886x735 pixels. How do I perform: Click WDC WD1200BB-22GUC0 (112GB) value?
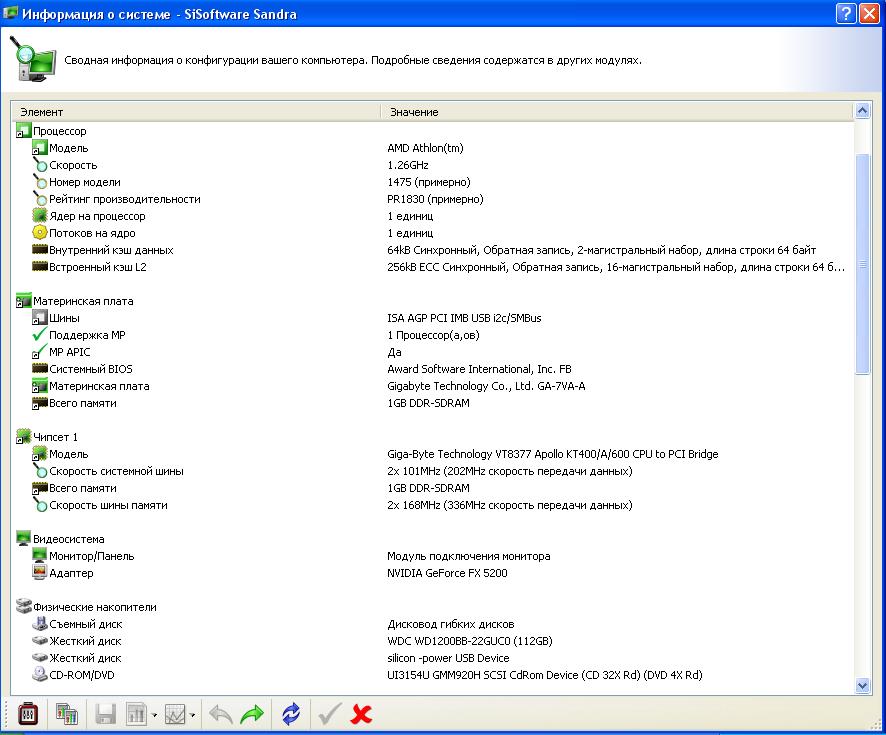pyautogui.click(x=470, y=641)
